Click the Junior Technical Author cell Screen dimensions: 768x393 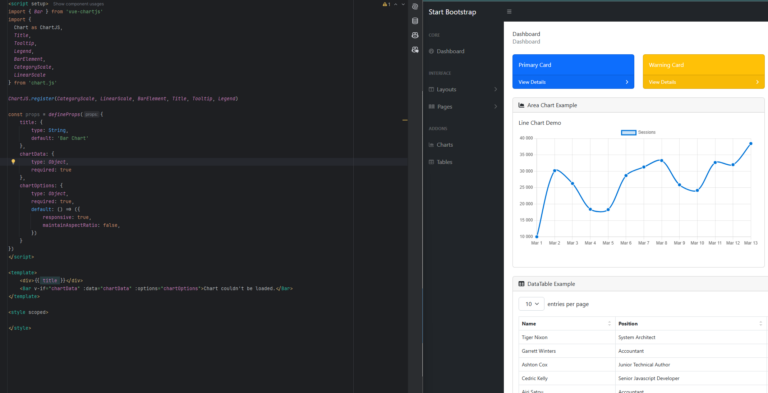pyautogui.click(x=691, y=365)
